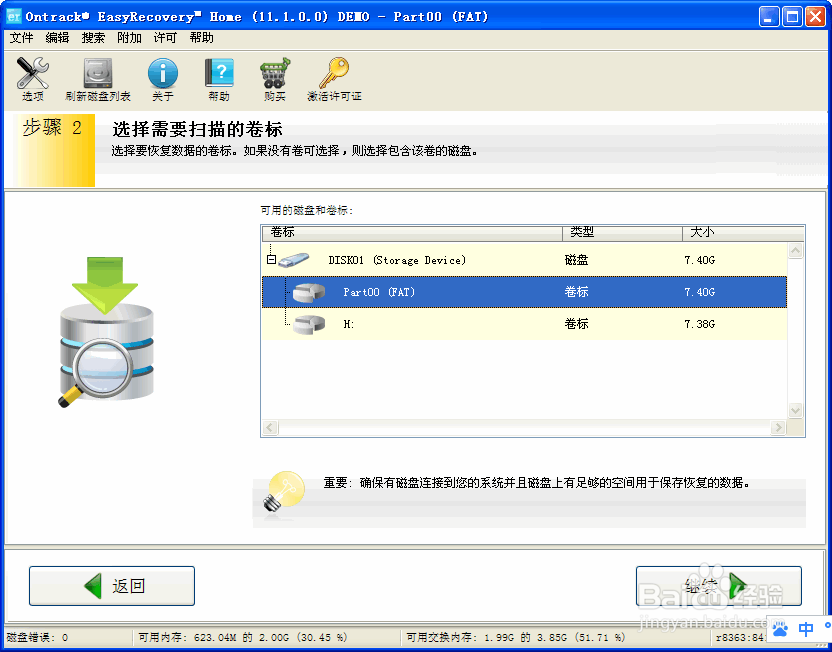Click the list scroll up arrow
The image size is (832, 652).
[x=795, y=250]
